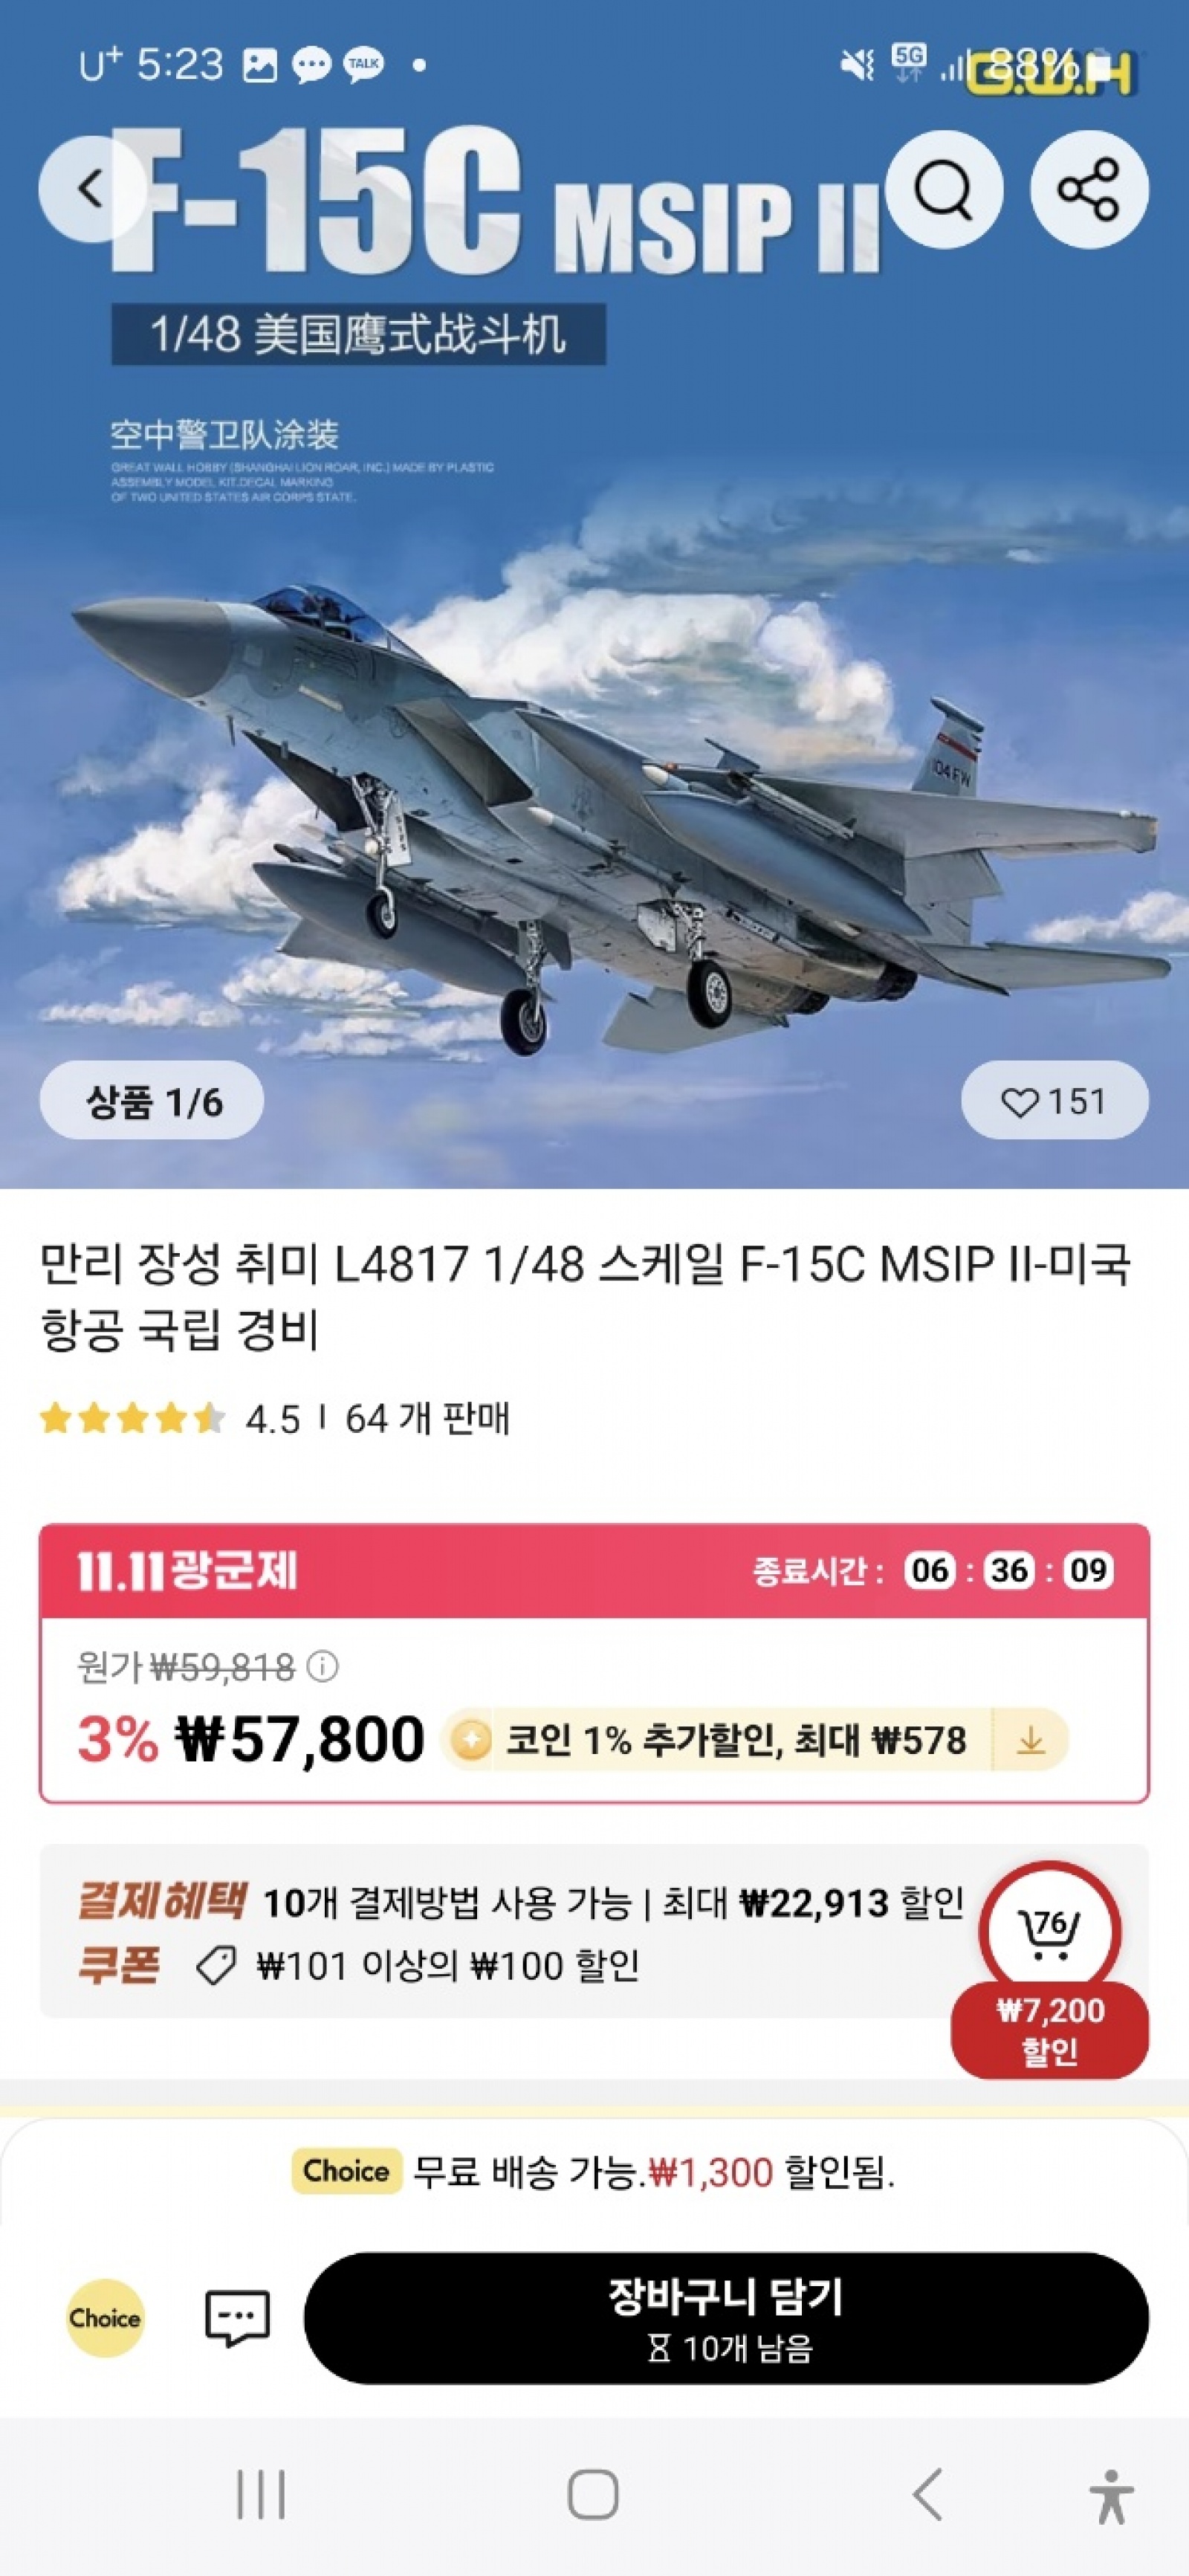Tap the round Choice badge at bottom

(105, 2318)
